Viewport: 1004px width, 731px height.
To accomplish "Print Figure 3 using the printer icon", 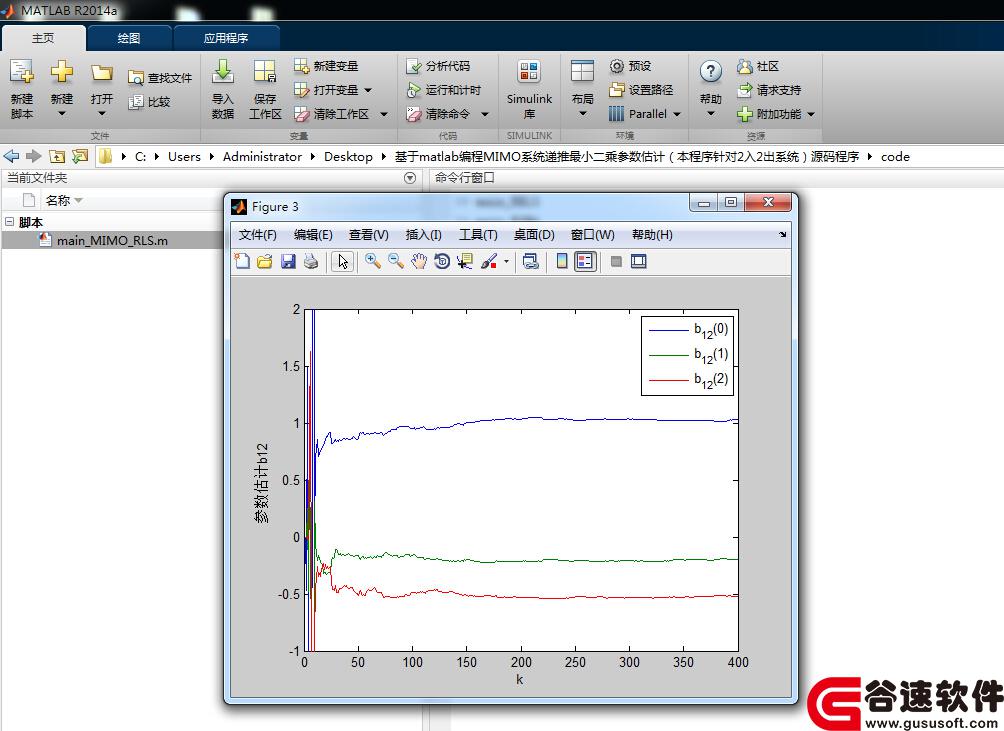I will [311, 261].
